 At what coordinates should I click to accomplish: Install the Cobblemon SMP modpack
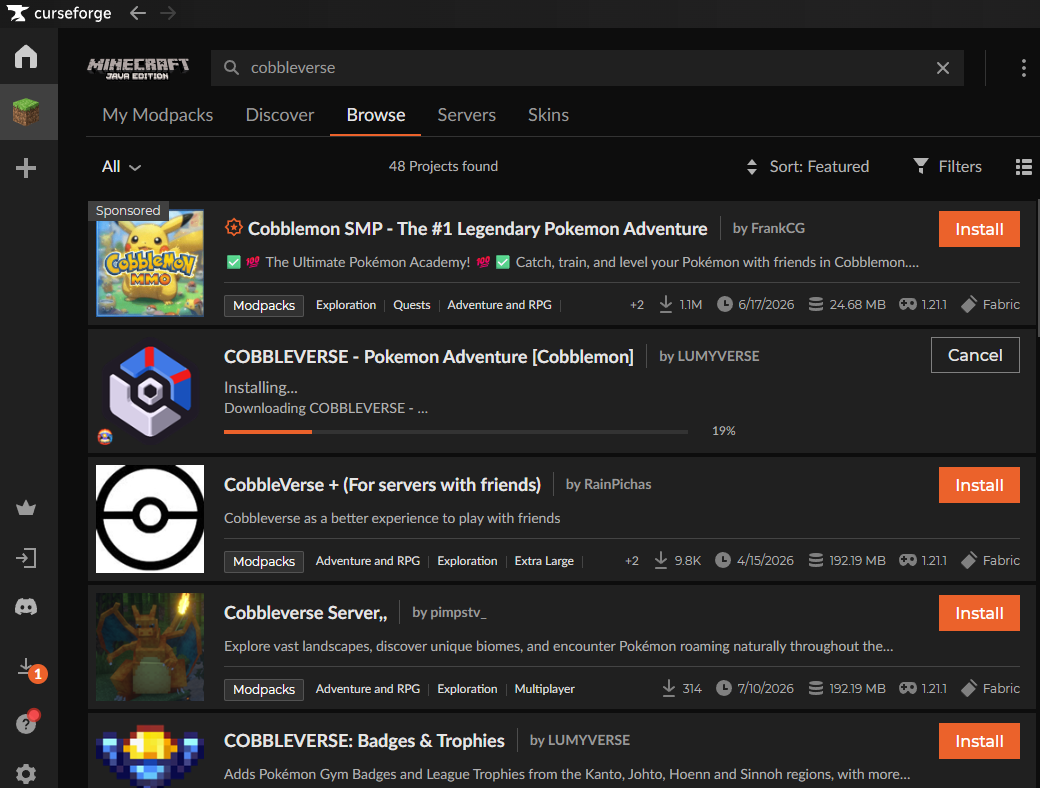979,229
